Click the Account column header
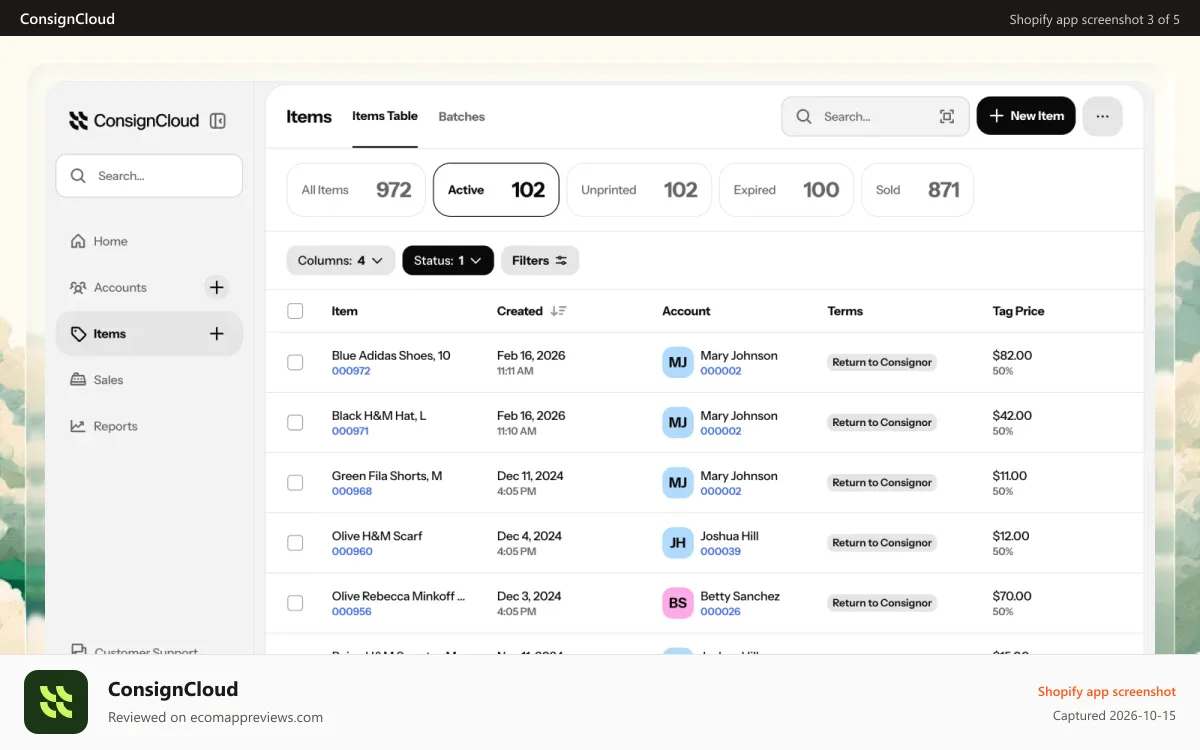Image resolution: width=1200 pixels, height=750 pixels. pos(686,311)
